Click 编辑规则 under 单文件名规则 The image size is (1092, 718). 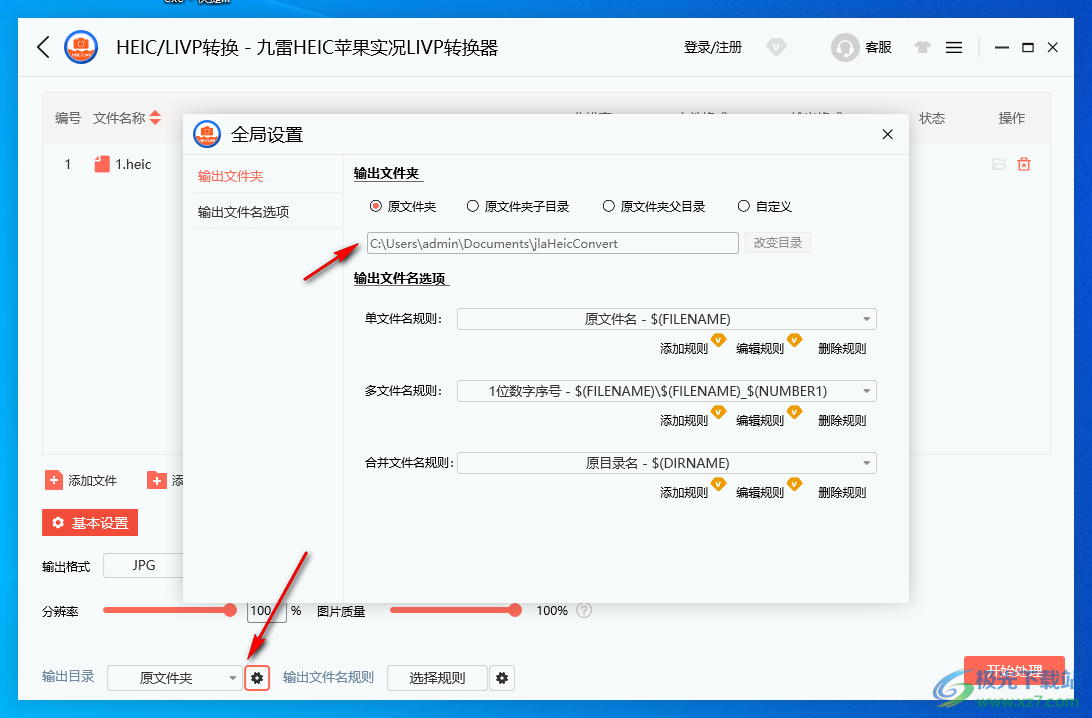pyautogui.click(x=760, y=348)
